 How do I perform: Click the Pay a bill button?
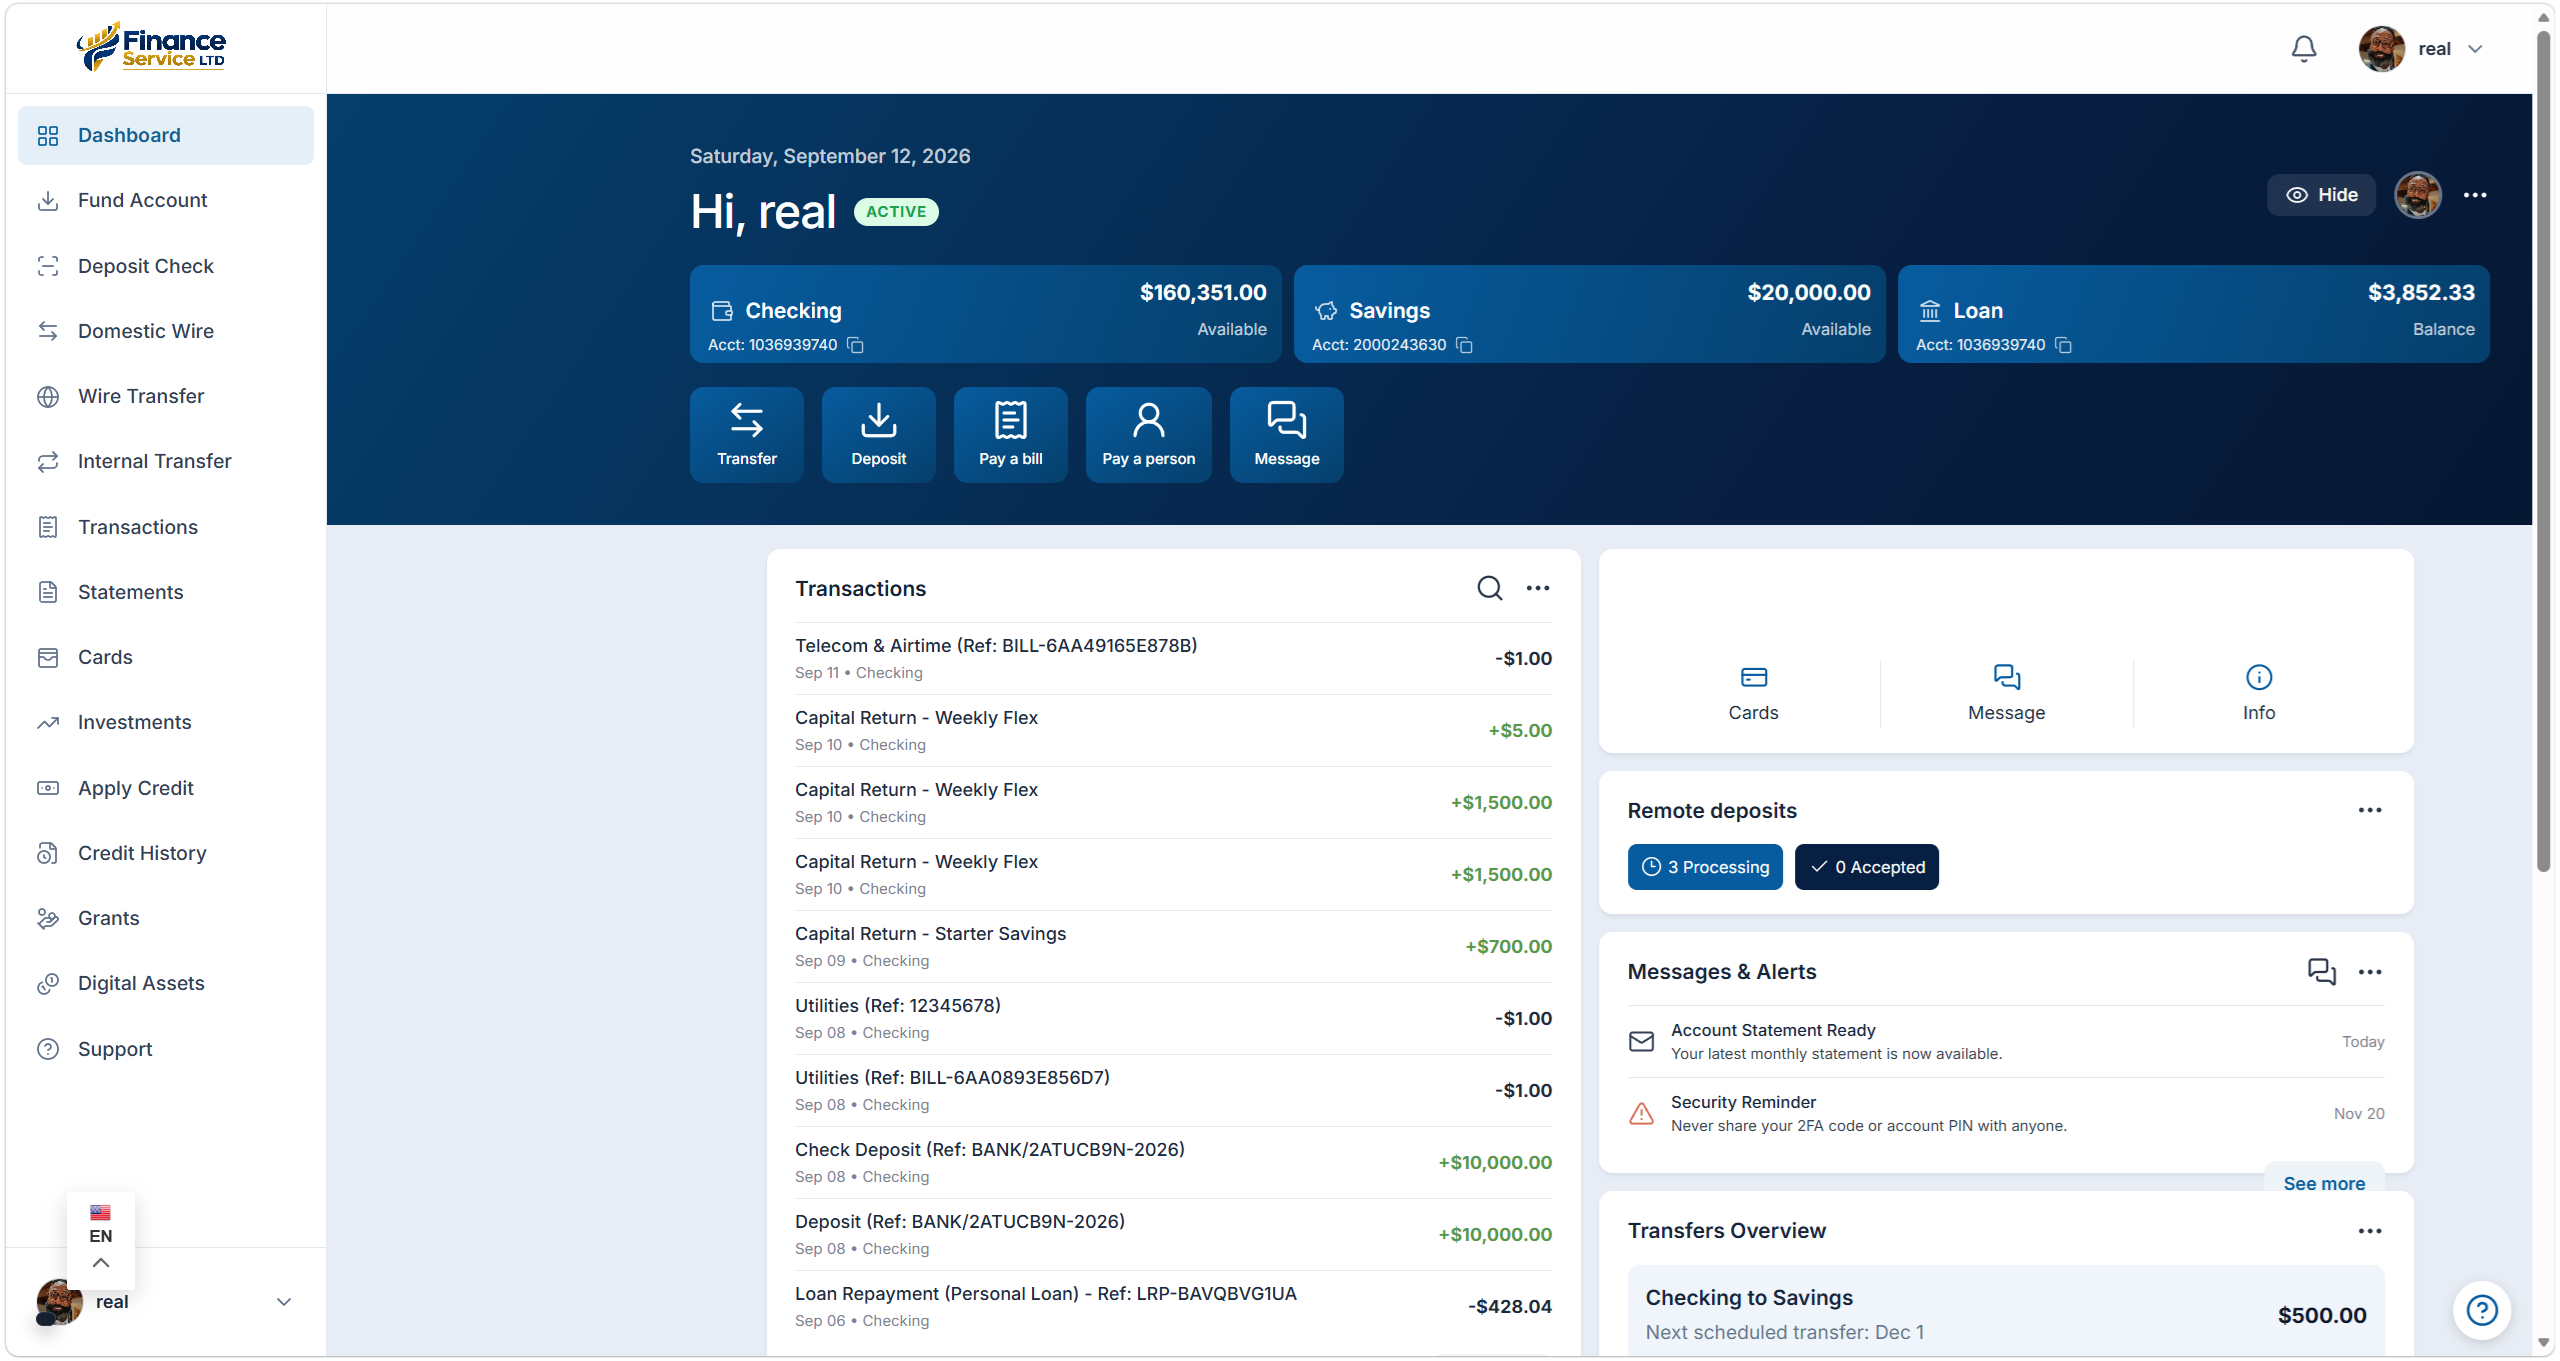[x=1010, y=435]
